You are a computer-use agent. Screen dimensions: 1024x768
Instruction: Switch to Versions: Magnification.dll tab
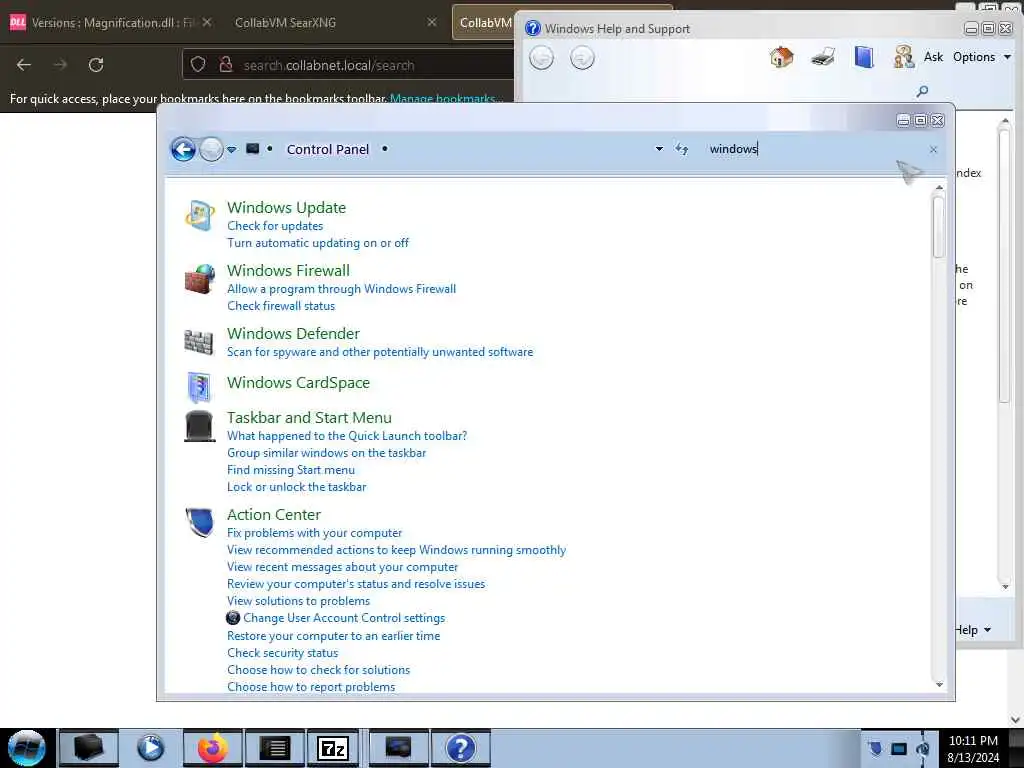(x=112, y=23)
